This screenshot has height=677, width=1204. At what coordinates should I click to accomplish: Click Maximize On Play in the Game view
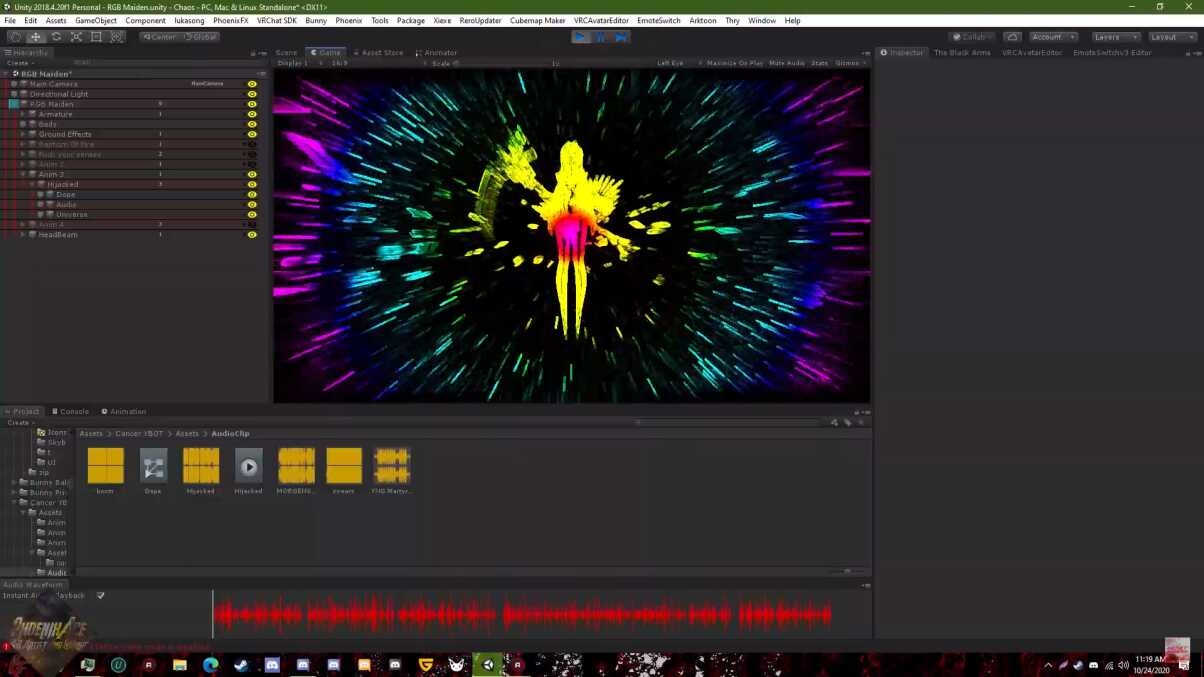[x=735, y=62]
